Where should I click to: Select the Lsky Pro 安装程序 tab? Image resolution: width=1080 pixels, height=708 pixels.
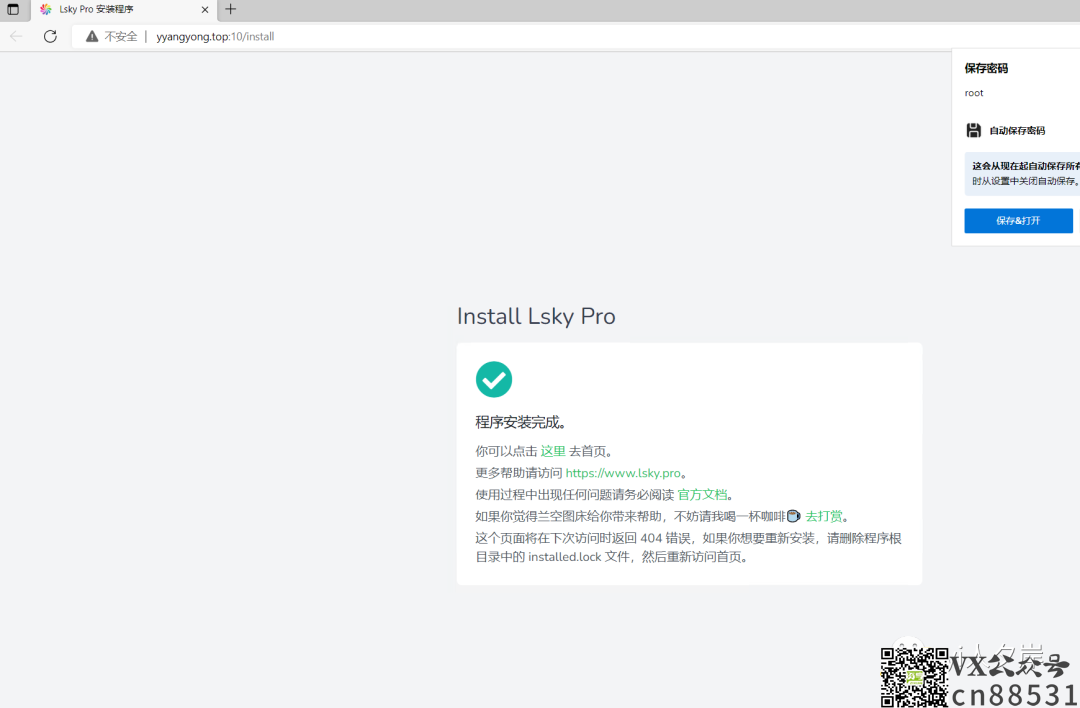click(124, 10)
